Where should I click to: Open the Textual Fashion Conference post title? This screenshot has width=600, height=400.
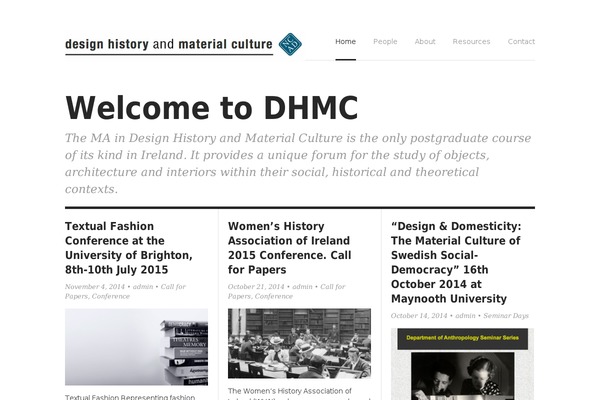(x=129, y=248)
